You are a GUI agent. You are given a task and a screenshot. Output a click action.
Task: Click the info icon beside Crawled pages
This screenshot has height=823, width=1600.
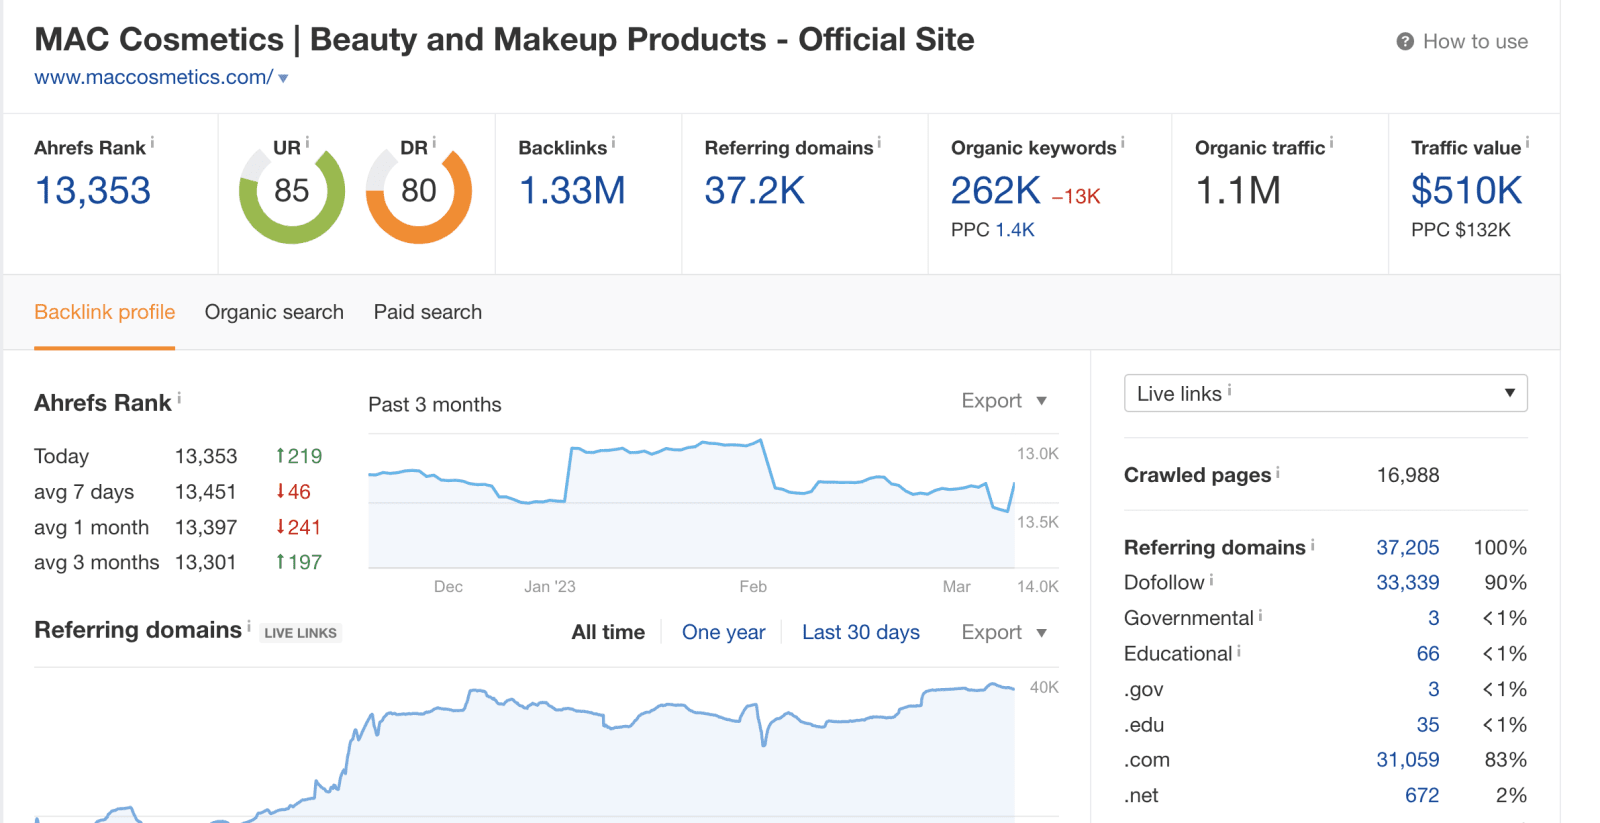click(x=1278, y=472)
